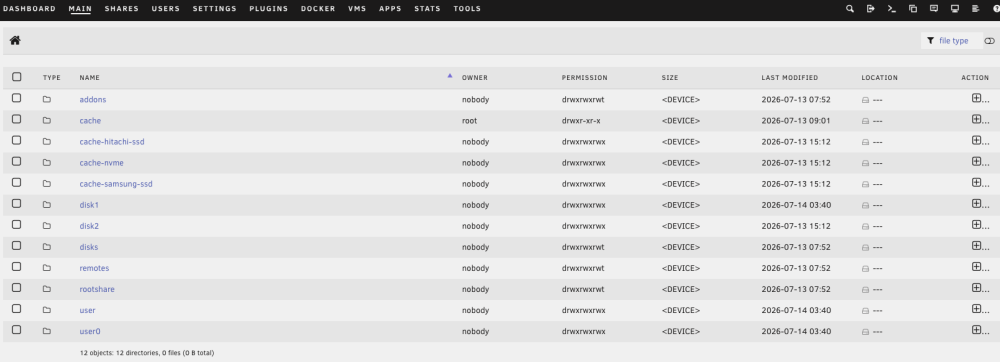Go to the home folder icon

coord(15,40)
